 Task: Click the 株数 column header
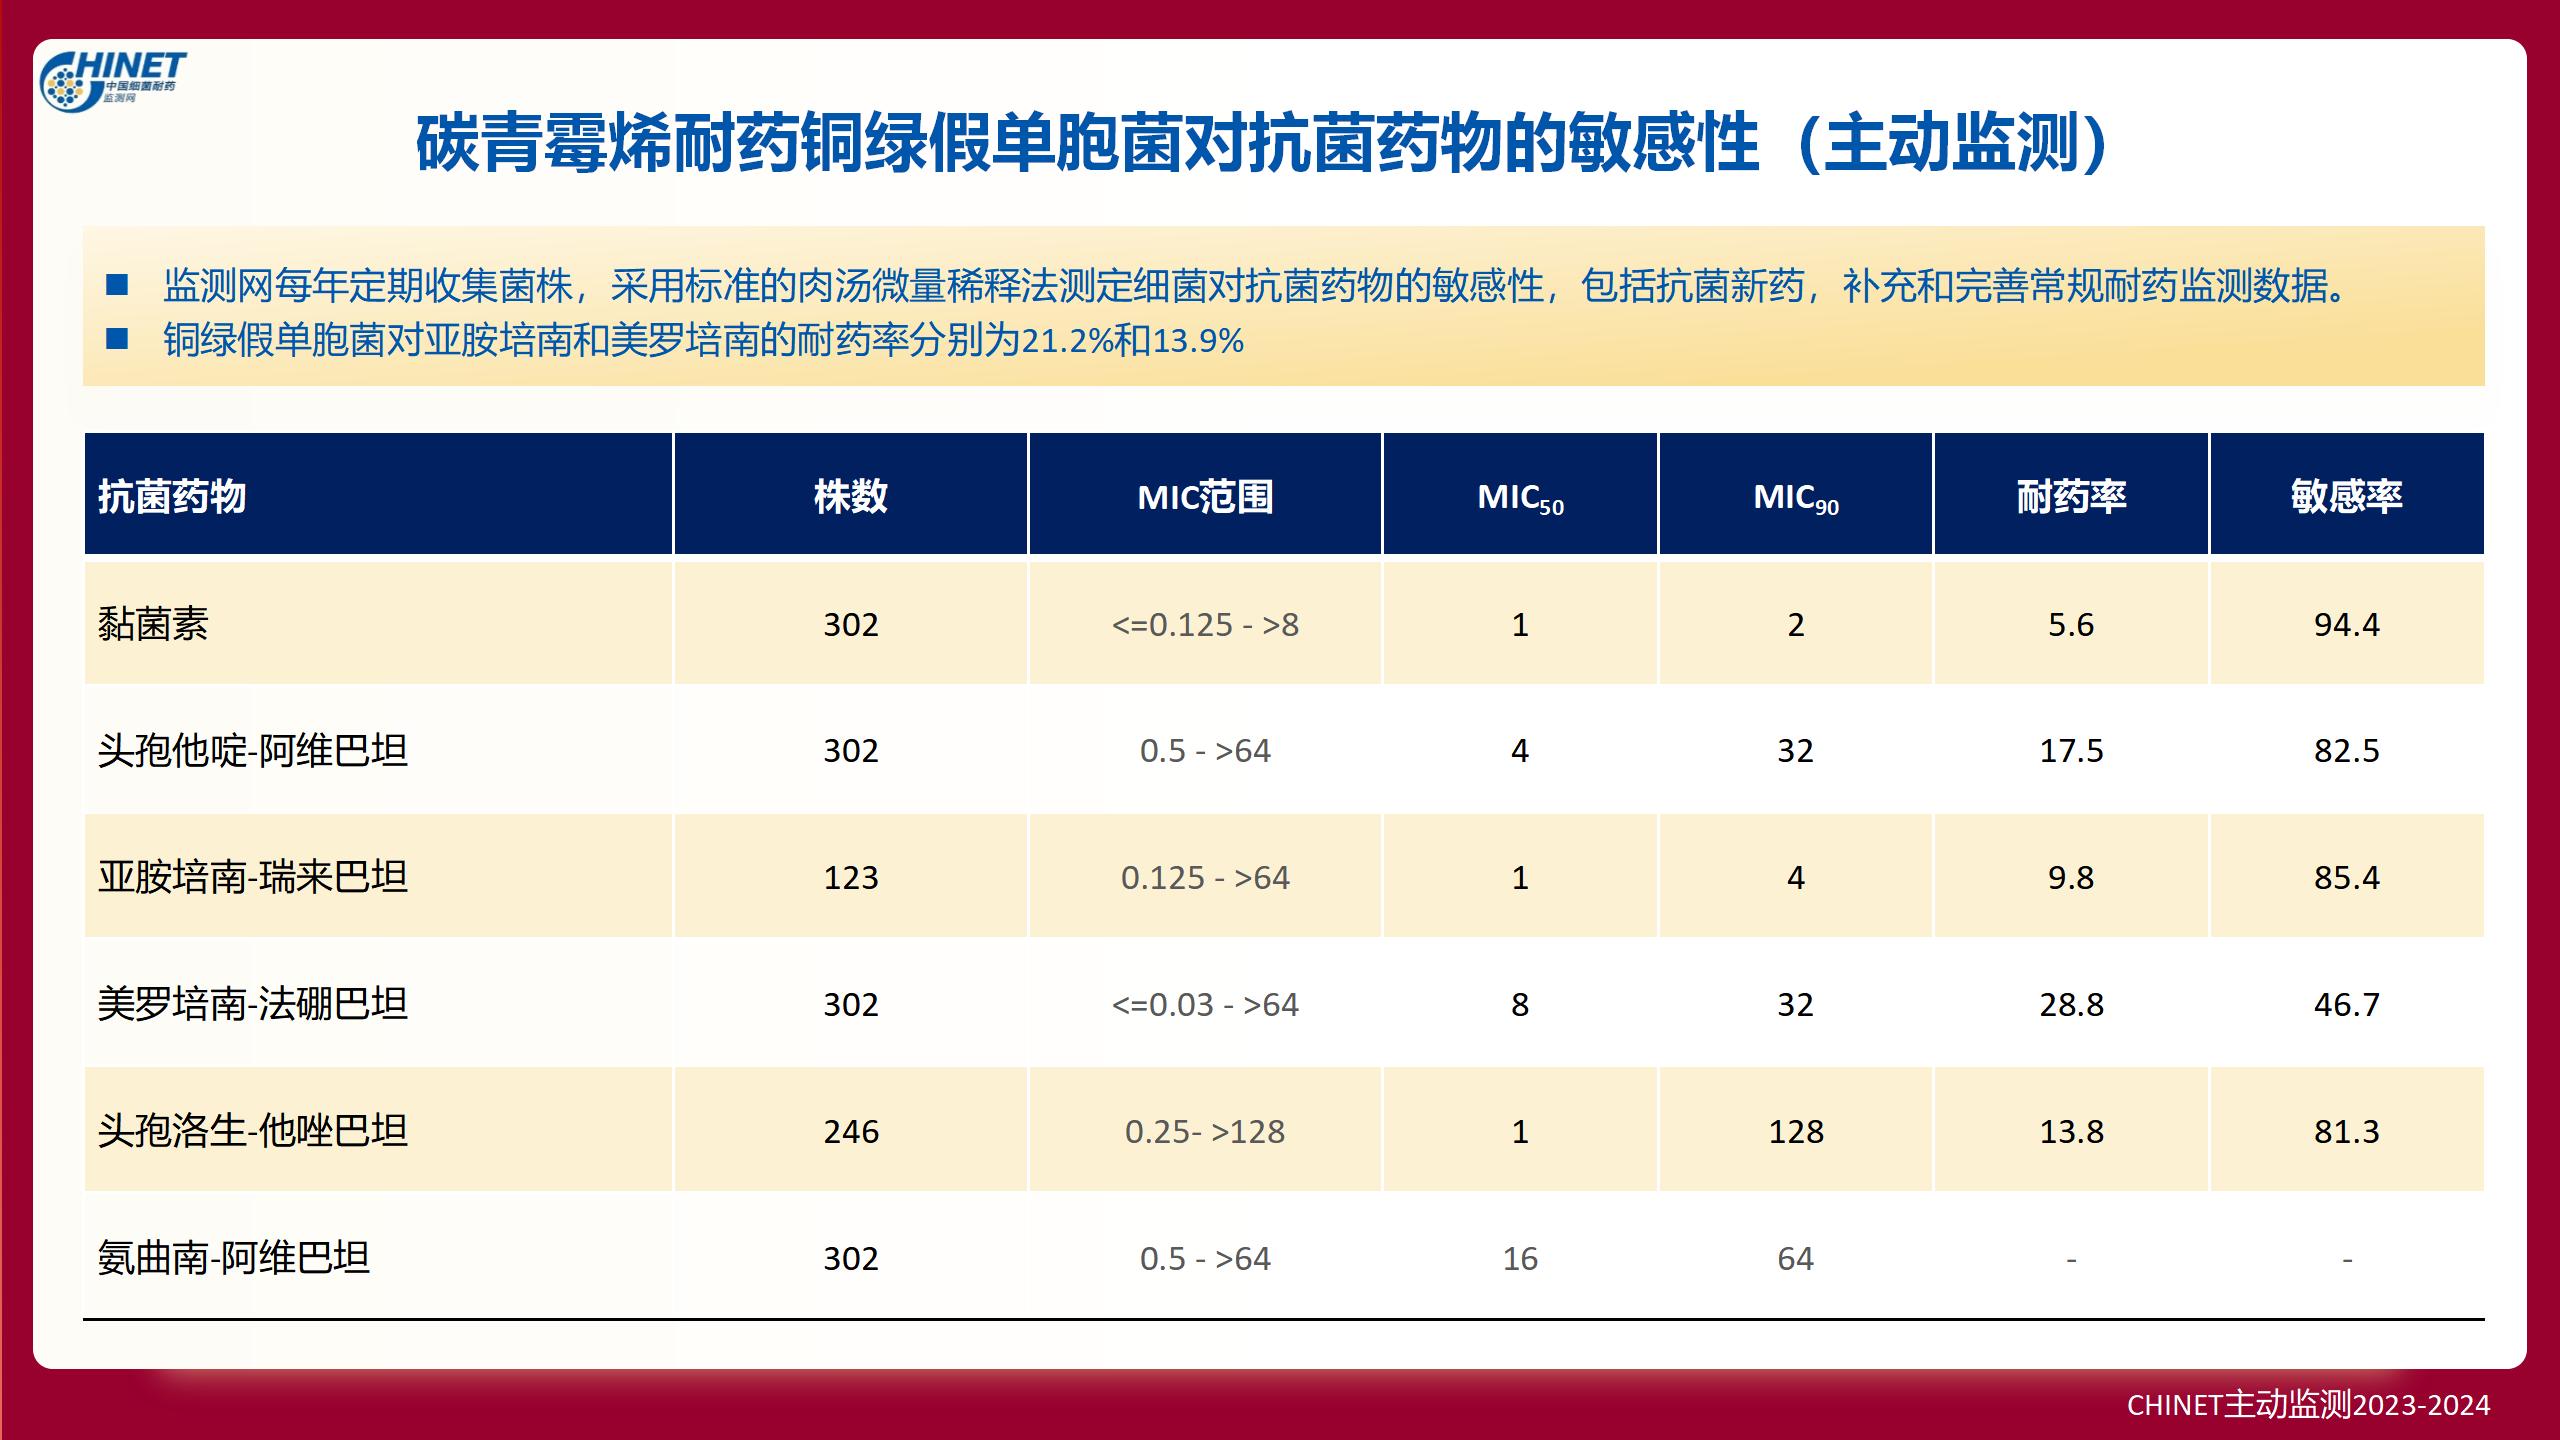tap(850, 497)
